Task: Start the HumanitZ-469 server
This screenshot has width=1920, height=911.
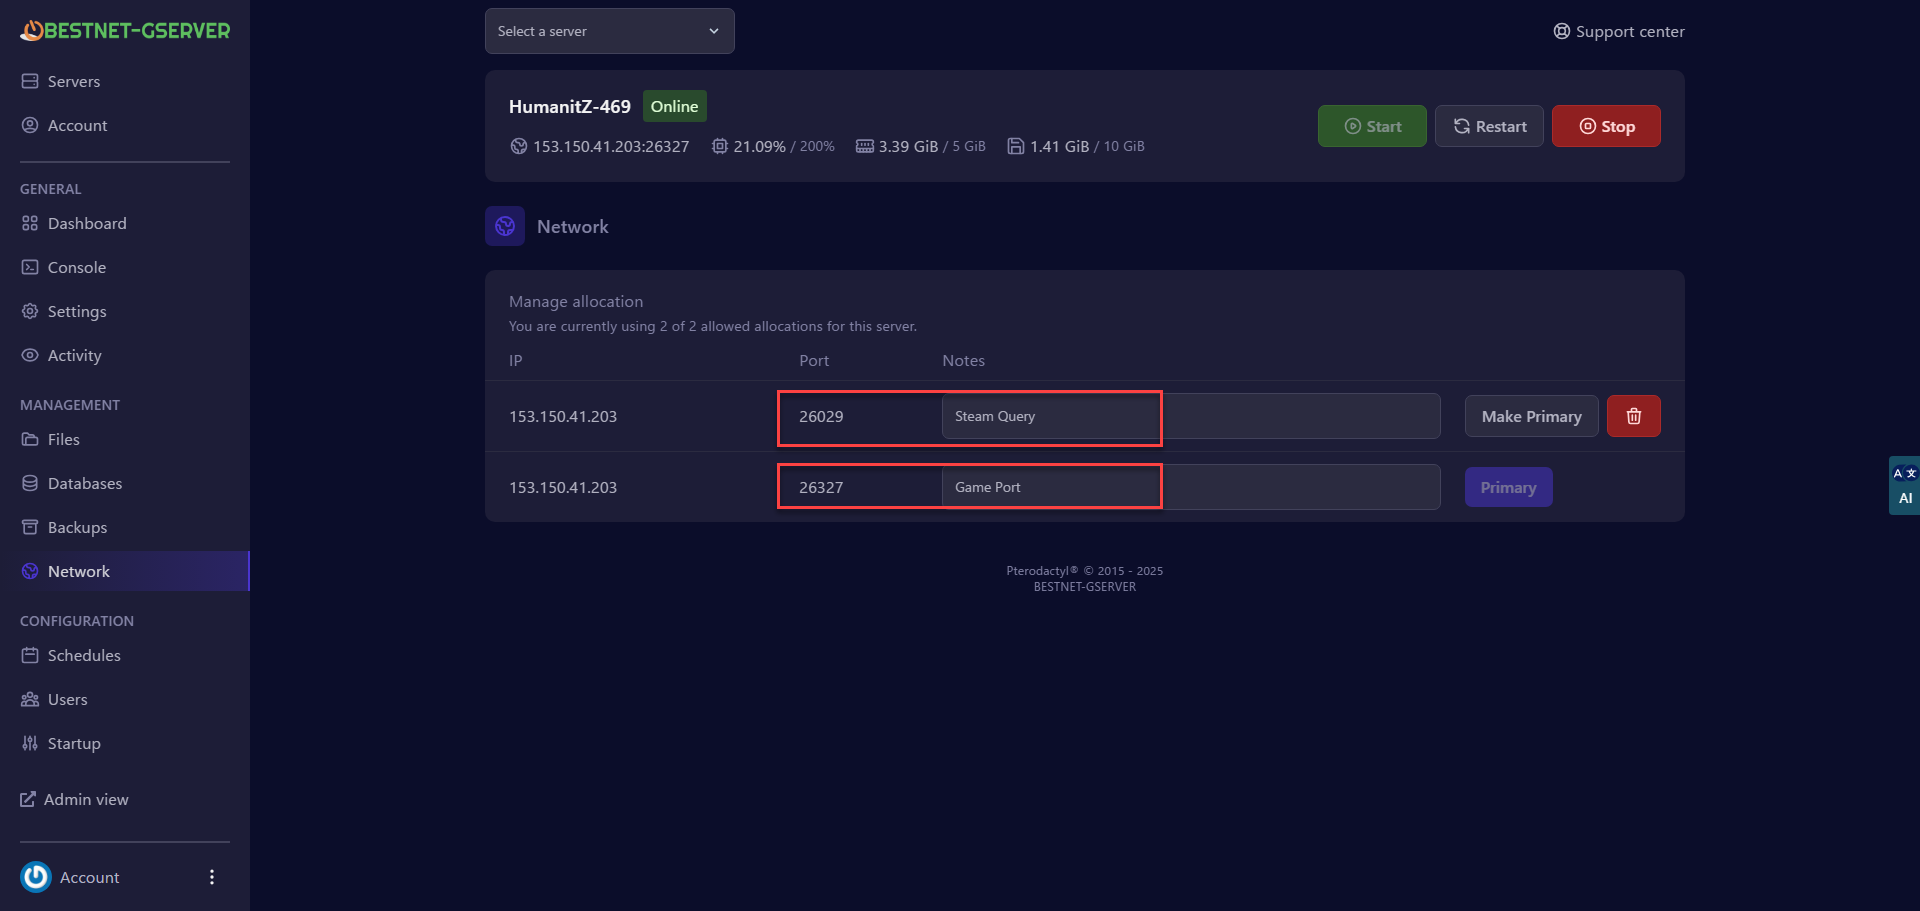Action: click(x=1372, y=126)
